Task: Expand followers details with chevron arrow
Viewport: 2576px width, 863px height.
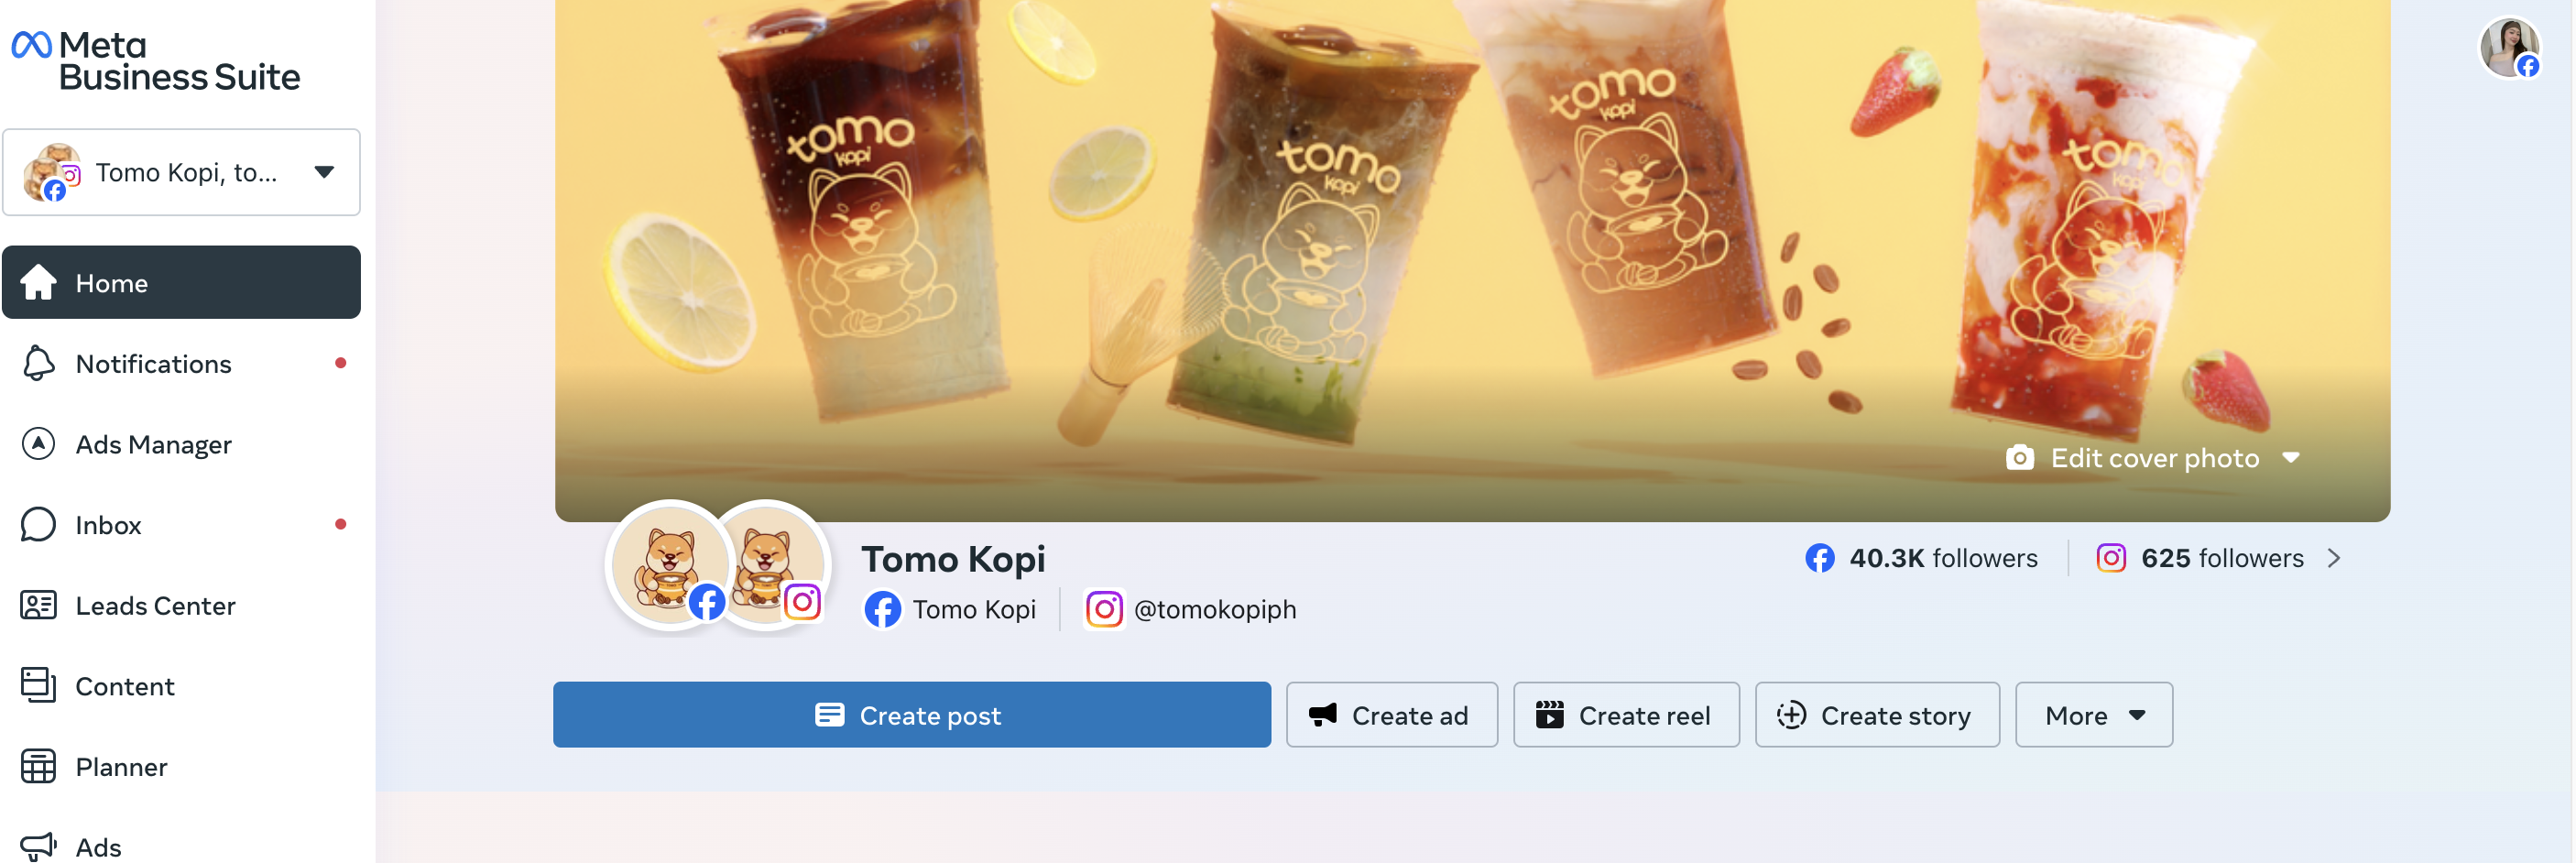Action: pos(2333,558)
